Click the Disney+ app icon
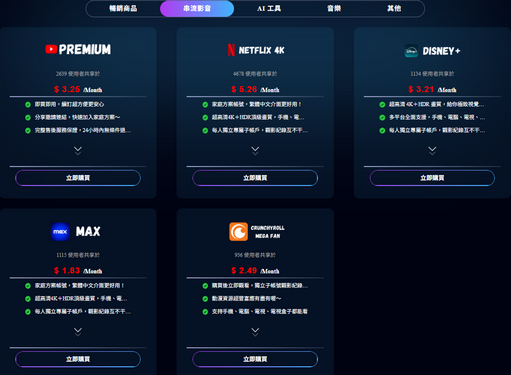511x375 pixels. [x=411, y=51]
